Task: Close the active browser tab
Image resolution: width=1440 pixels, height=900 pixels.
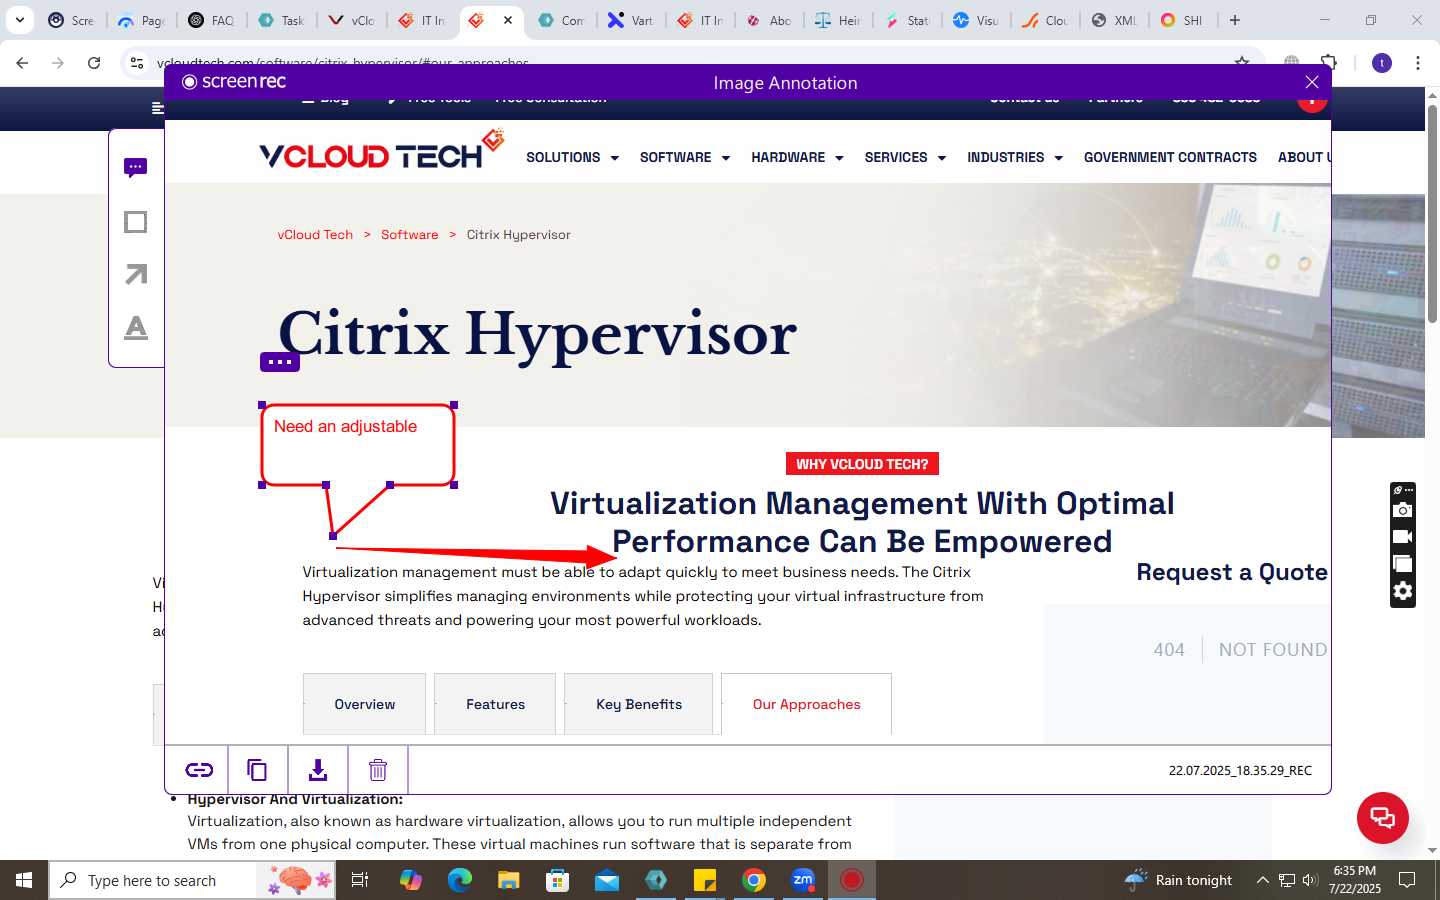Action: (x=508, y=20)
